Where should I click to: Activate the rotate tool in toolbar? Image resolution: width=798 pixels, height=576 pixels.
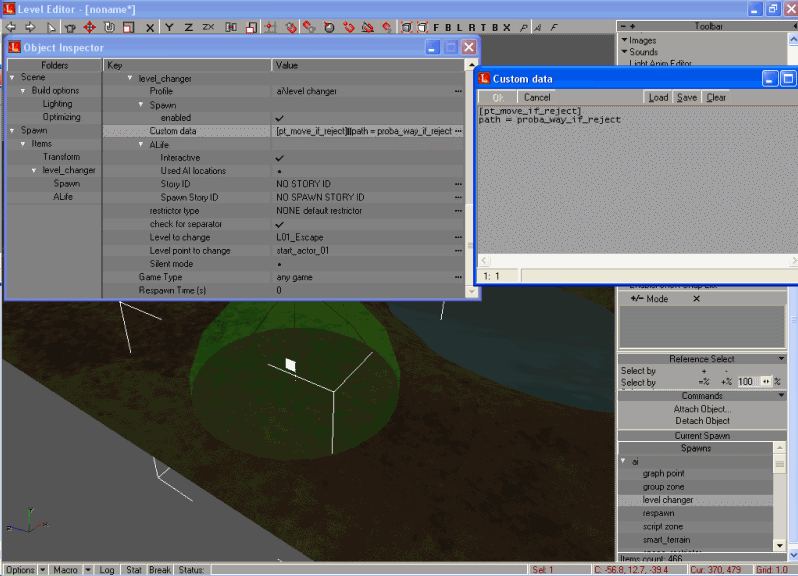[x=109, y=27]
